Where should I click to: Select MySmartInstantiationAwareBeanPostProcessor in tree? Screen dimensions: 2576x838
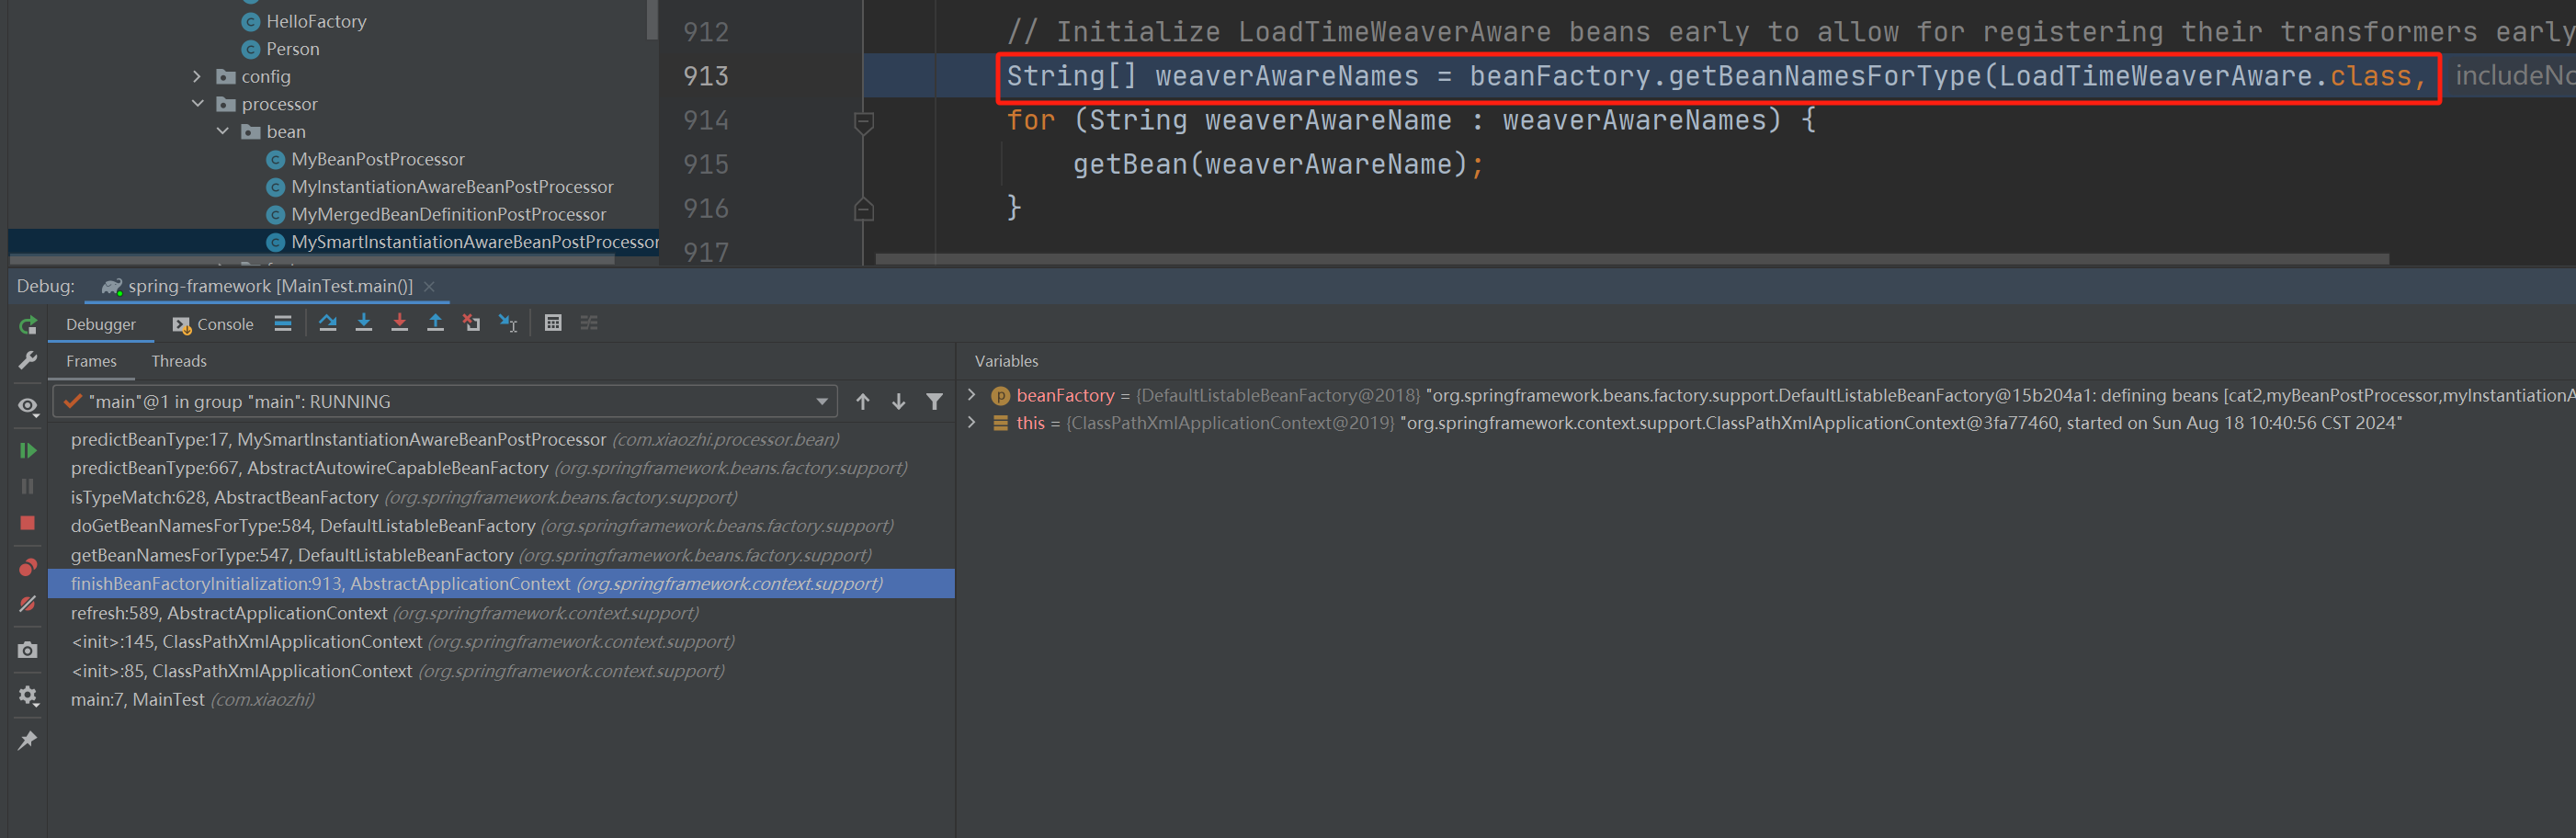click(x=334, y=242)
